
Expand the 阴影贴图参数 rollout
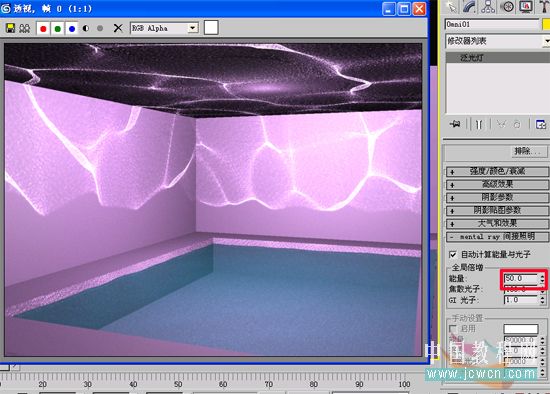pyautogui.click(x=497, y=210)
